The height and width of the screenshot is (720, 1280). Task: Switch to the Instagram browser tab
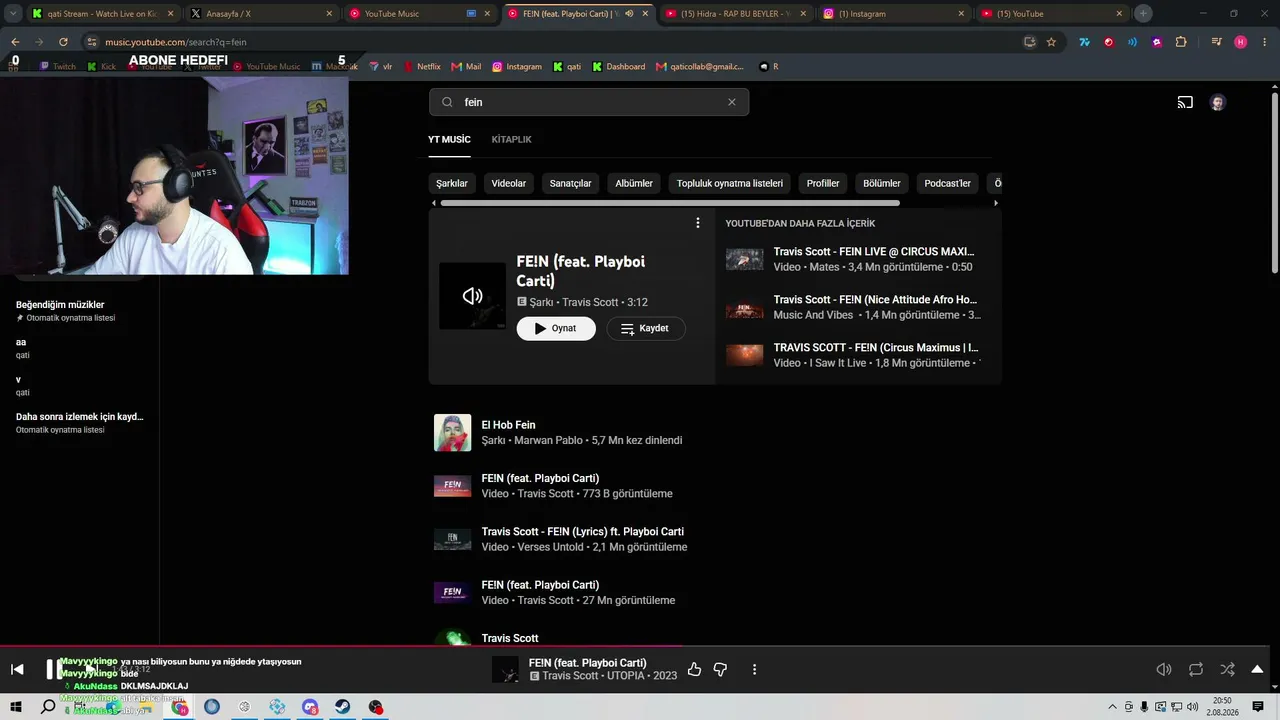click(894, 14)
